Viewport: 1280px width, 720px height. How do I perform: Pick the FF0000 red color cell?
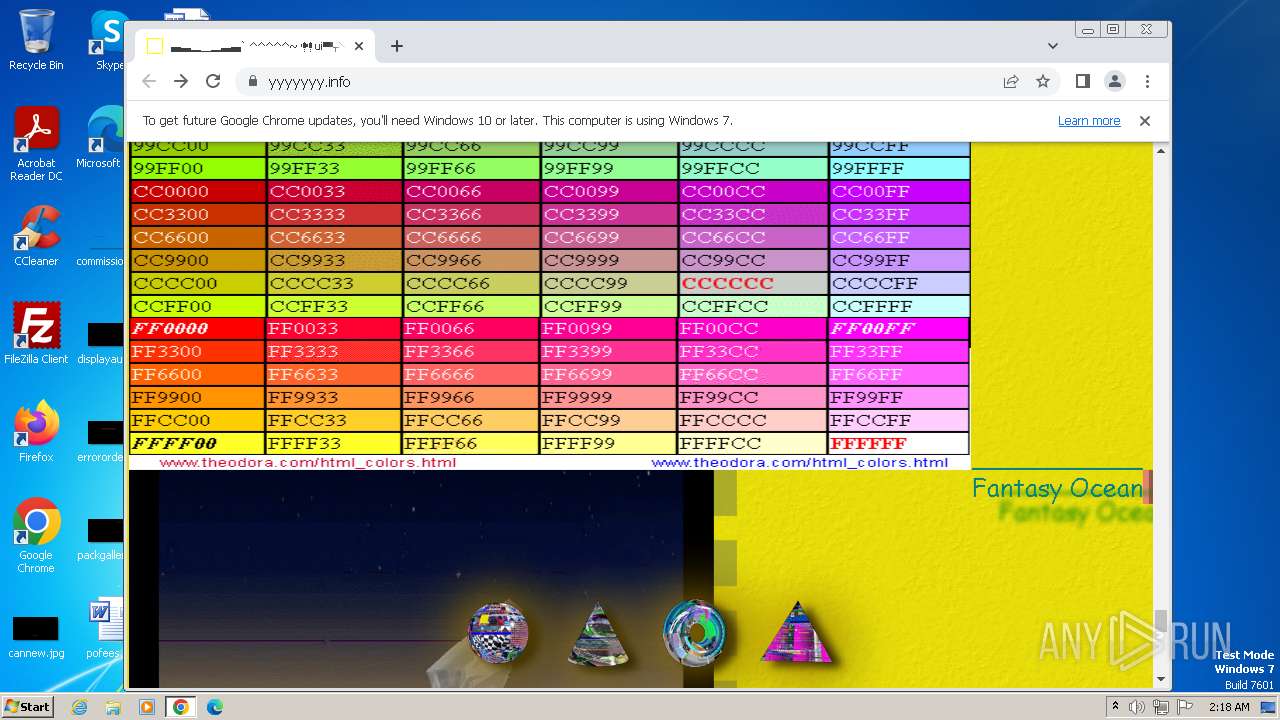tap(198, 328)
